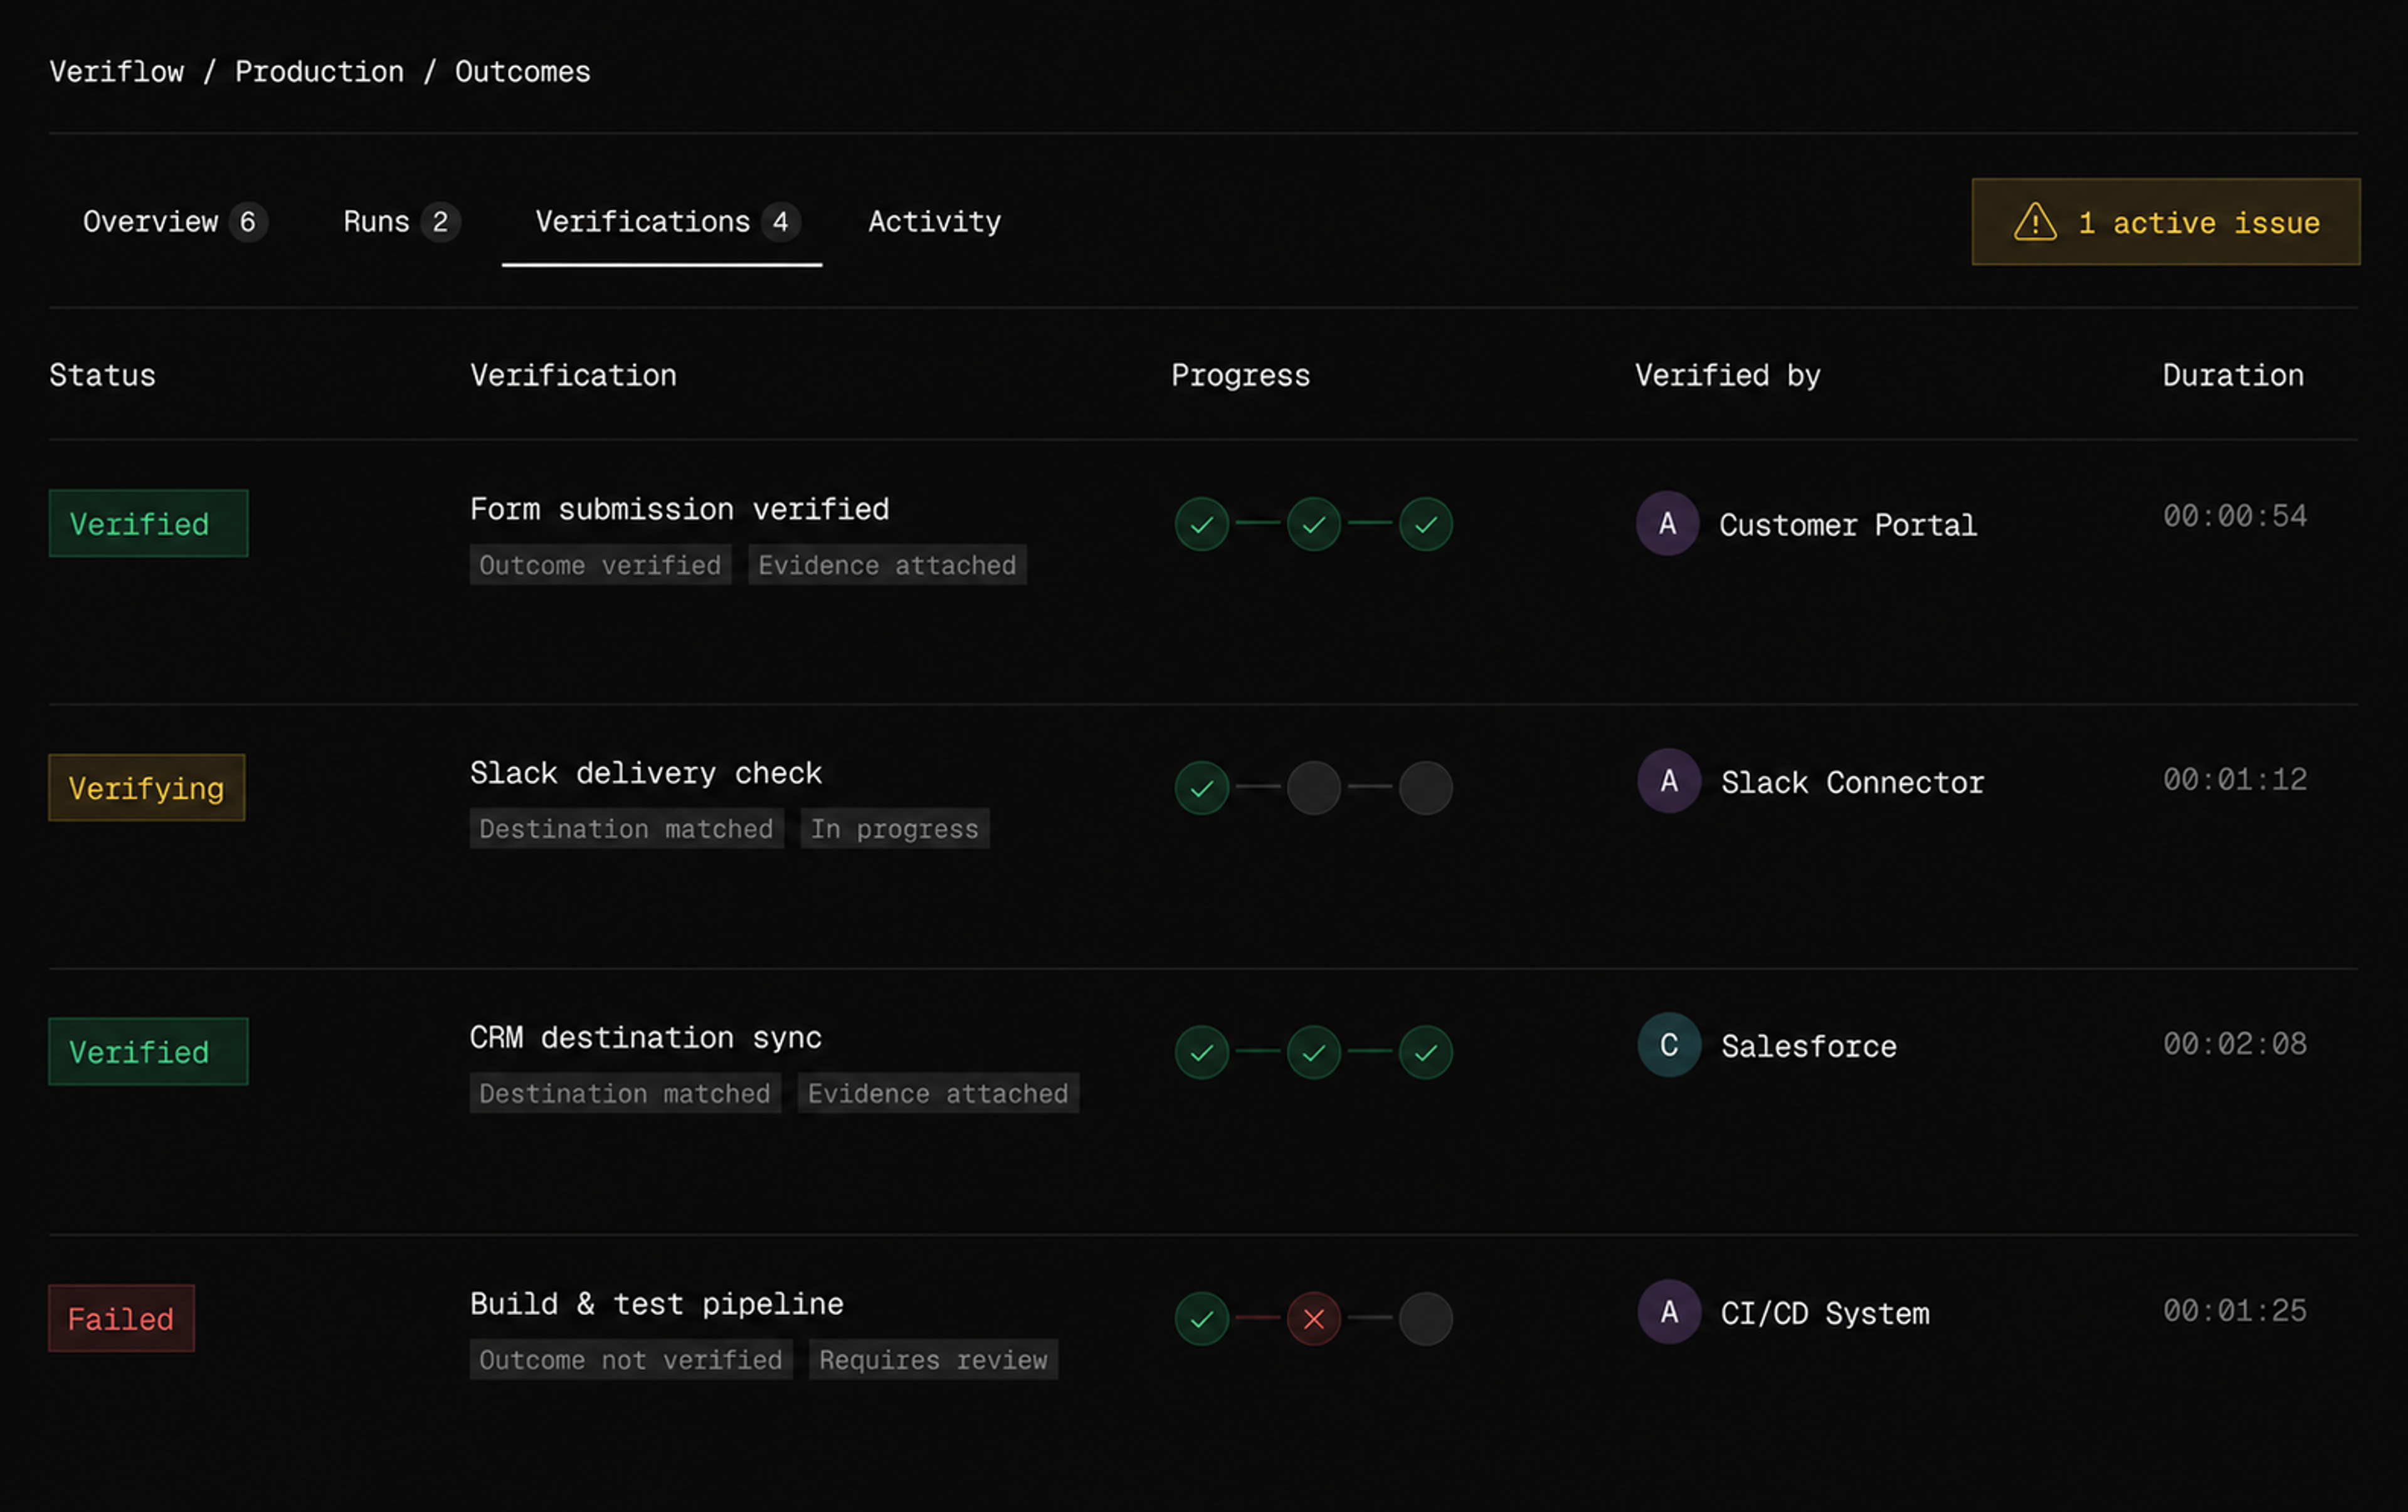The width and height of the screenshot is (2408, 1512).
Task: Click second progress check in CRM destination row
Action: point(1313,1052)
